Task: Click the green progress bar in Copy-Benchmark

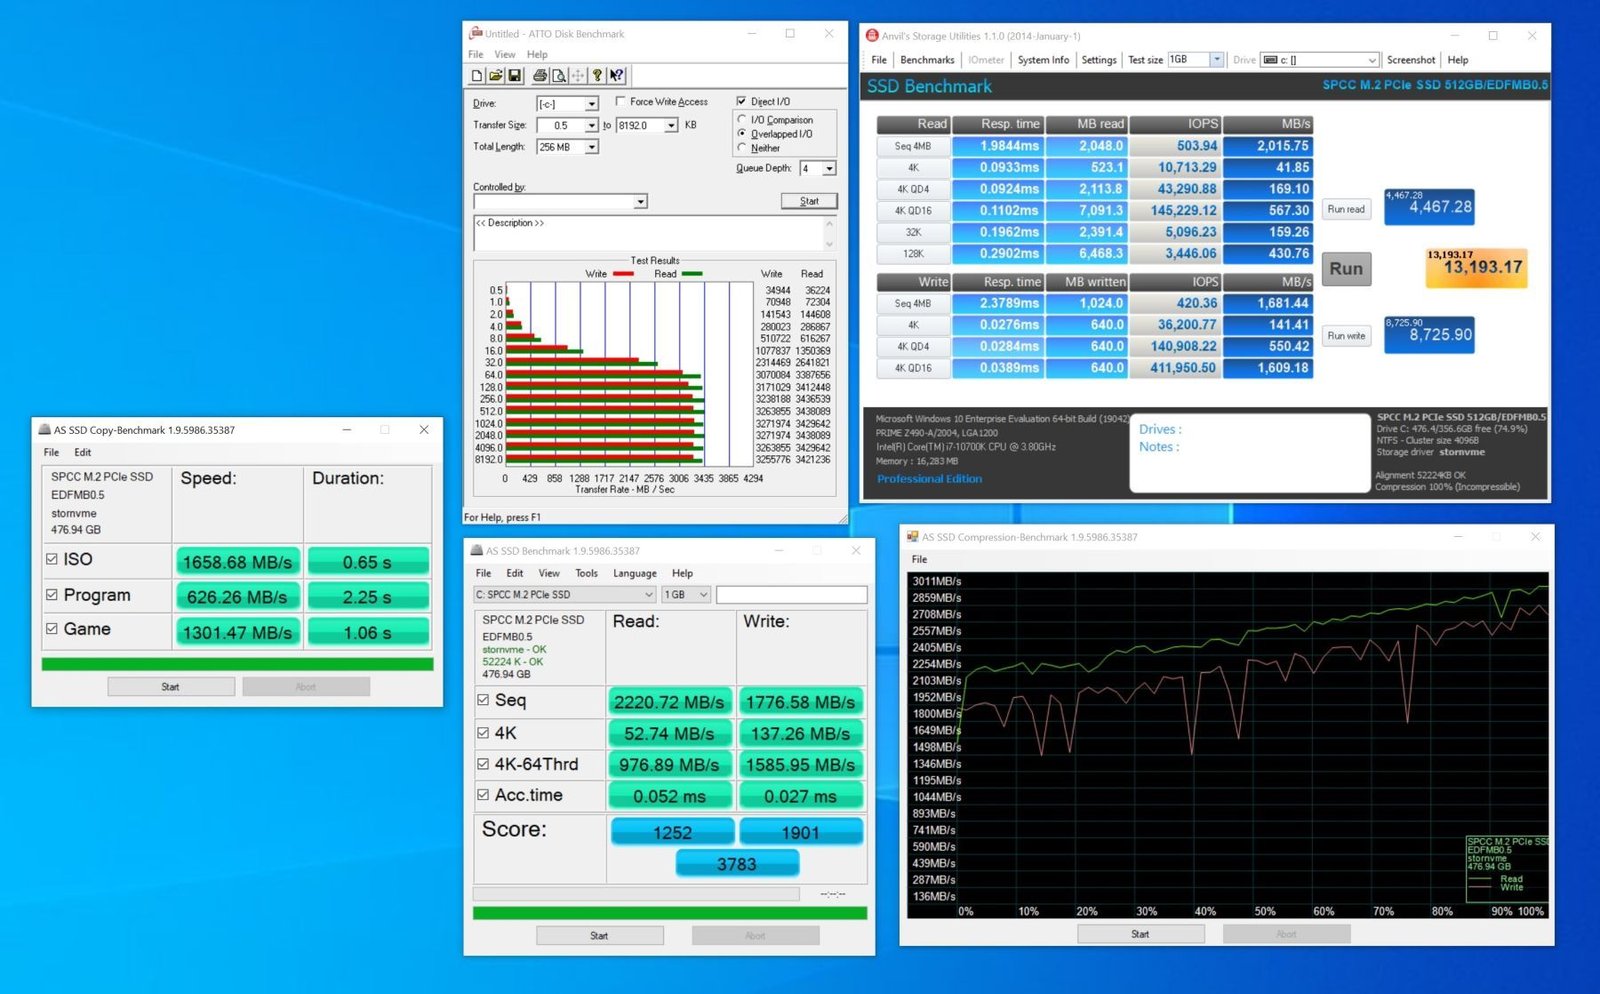Action: pos(237,664)
